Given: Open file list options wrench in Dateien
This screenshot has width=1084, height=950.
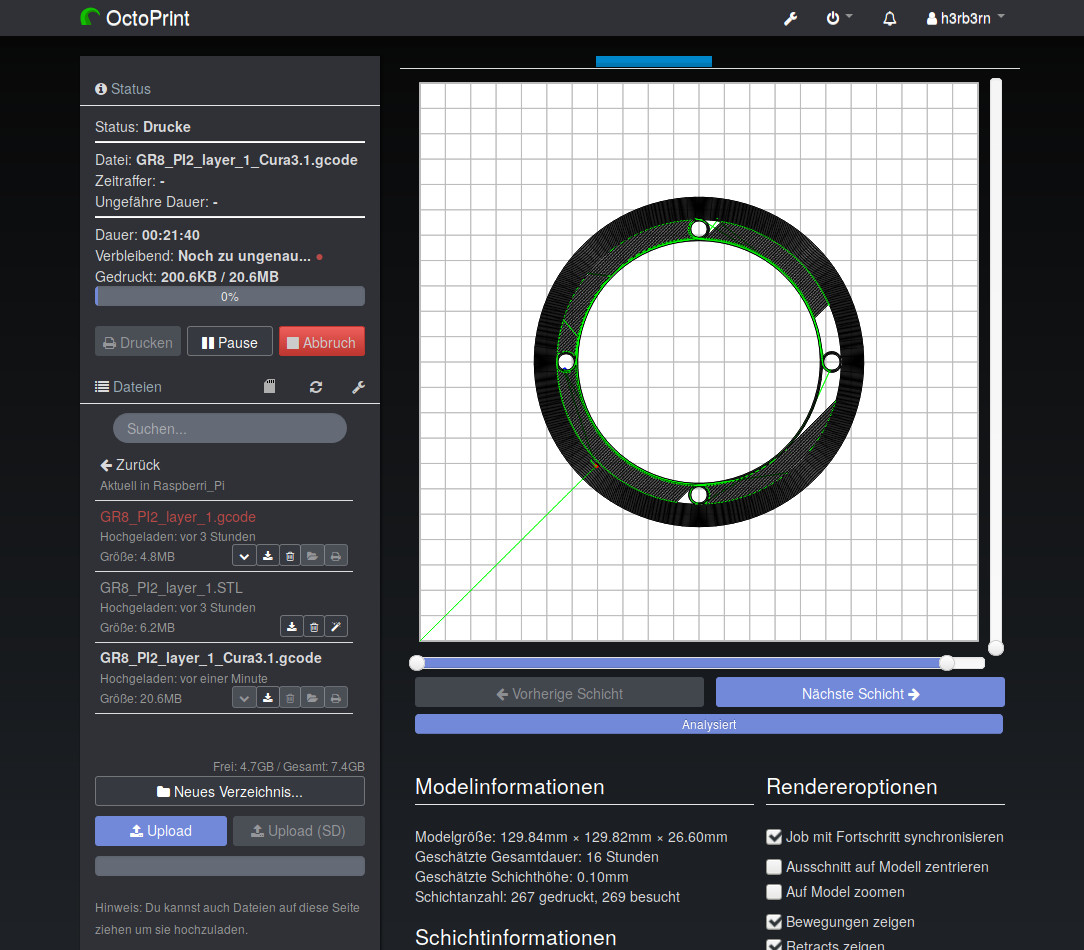Looking at the screenshot, I should 359,387.
